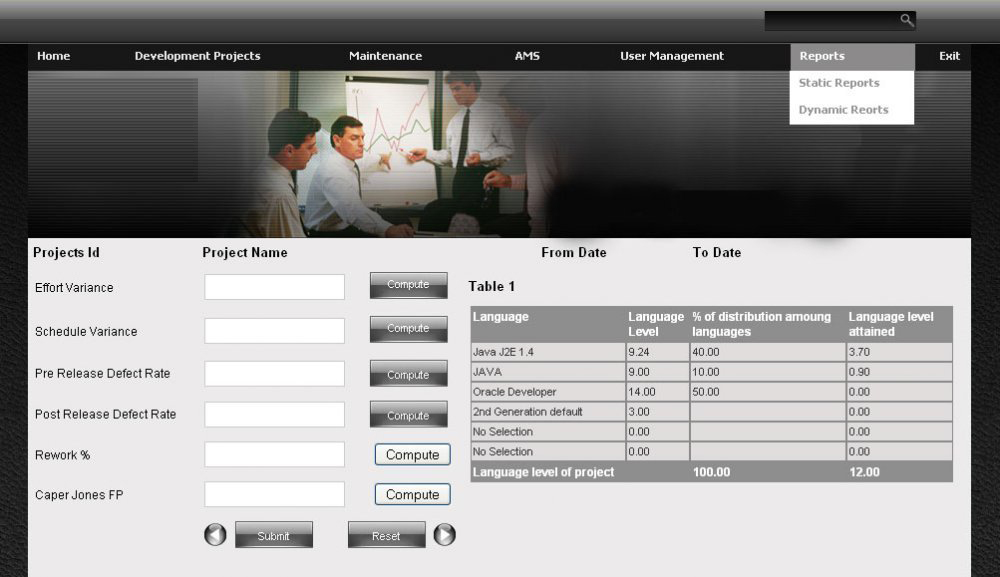
Task: Click the top search text box
Action: (x=830, y=20)
